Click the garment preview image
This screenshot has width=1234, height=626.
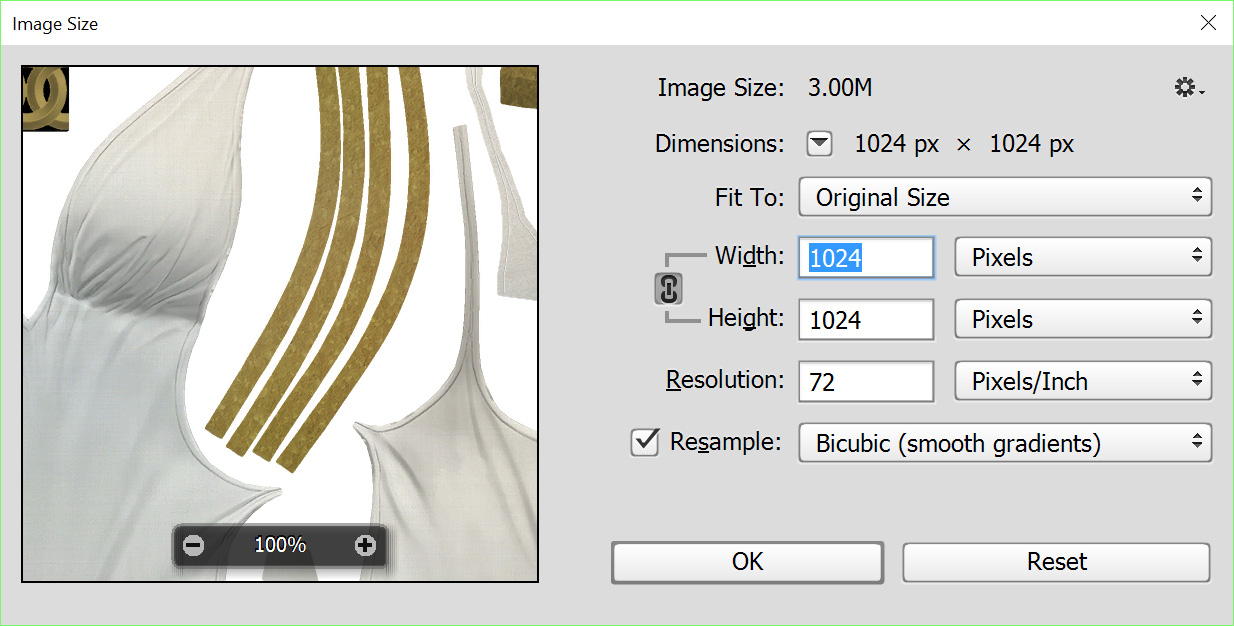click(x=280, y=300)
